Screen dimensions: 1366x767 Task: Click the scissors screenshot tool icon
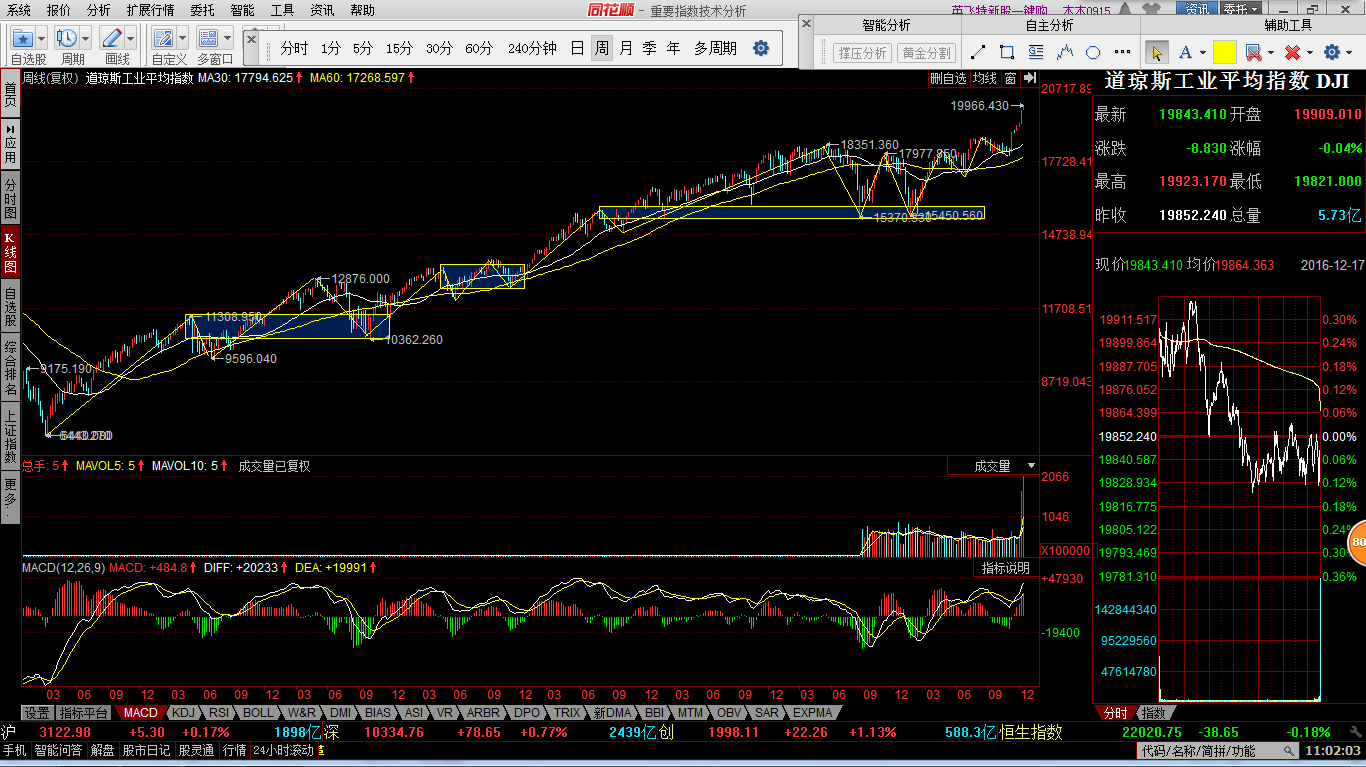[1253, 52]
